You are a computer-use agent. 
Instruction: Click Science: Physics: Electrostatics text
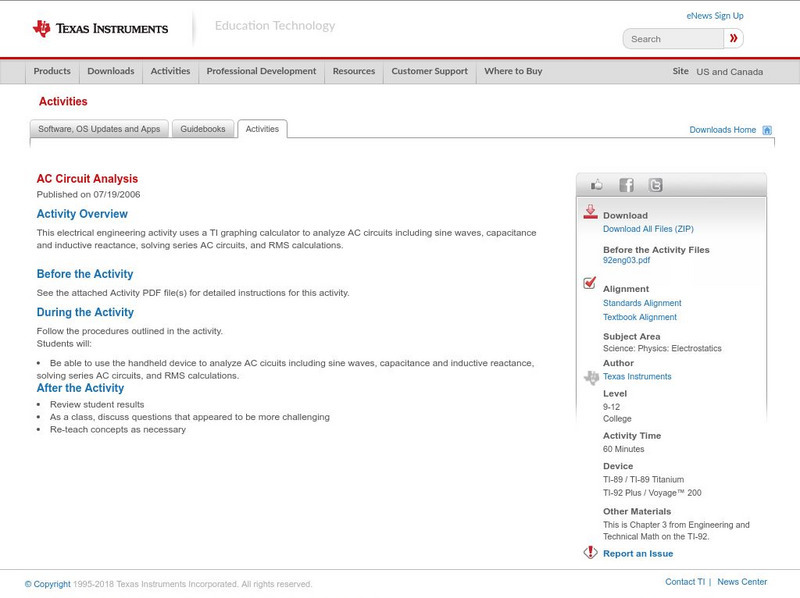point(662,348)
